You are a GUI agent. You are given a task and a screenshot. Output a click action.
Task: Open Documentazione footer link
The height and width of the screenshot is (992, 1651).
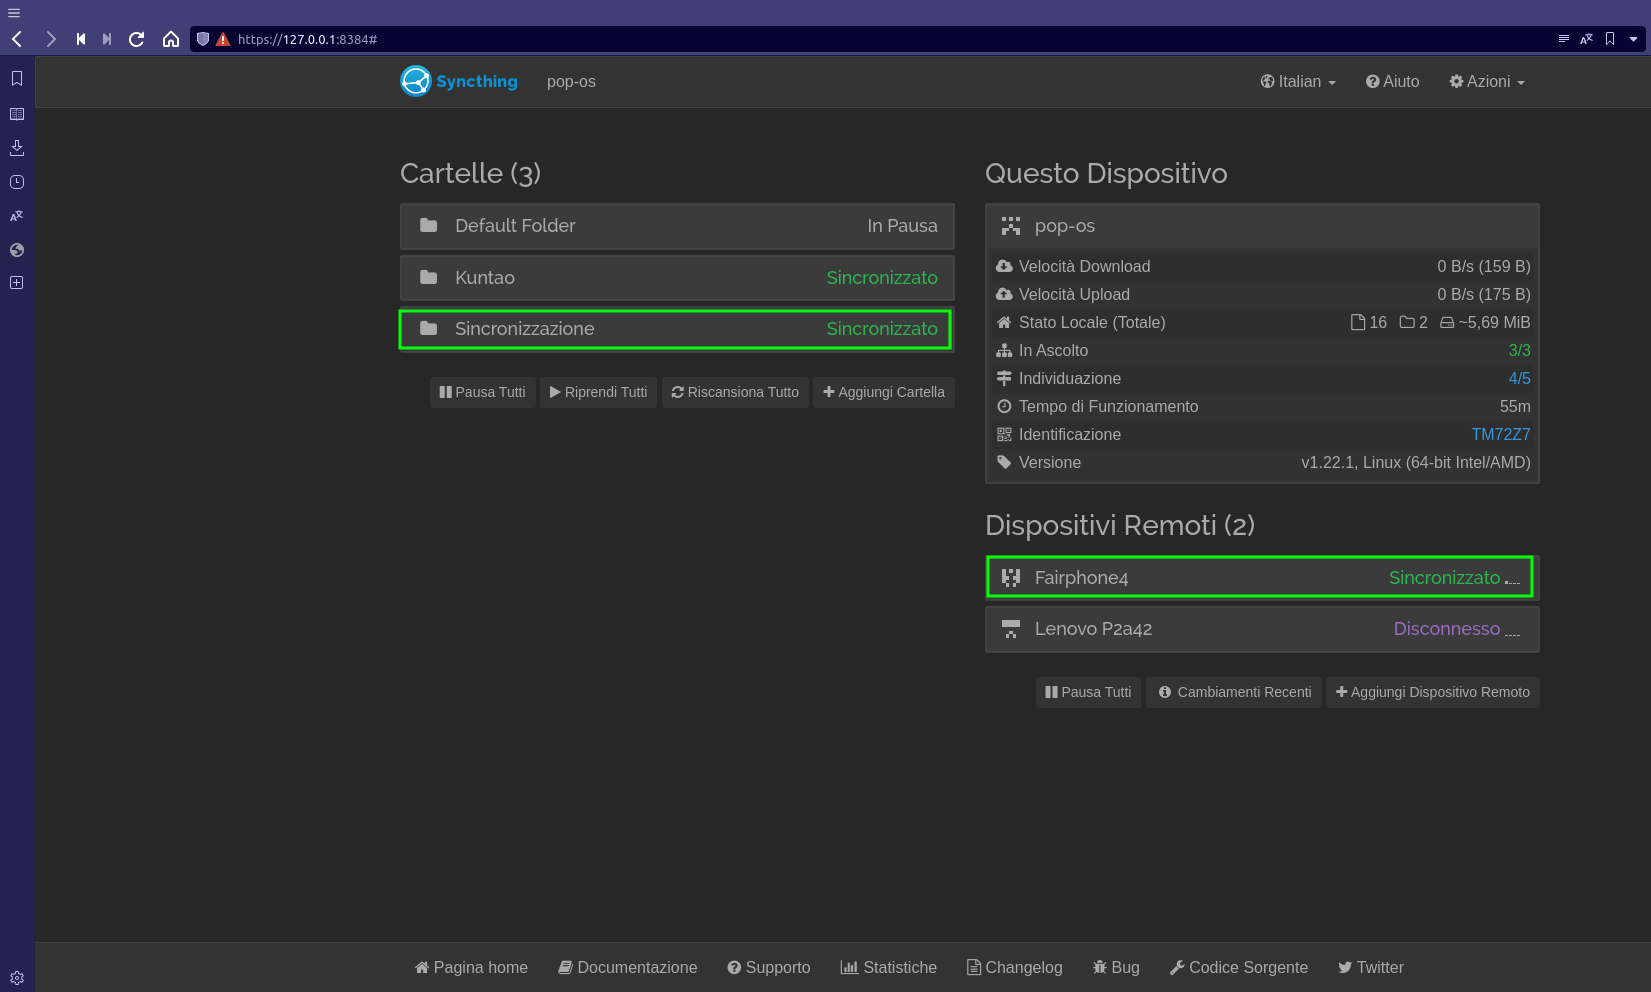point(628,967)
